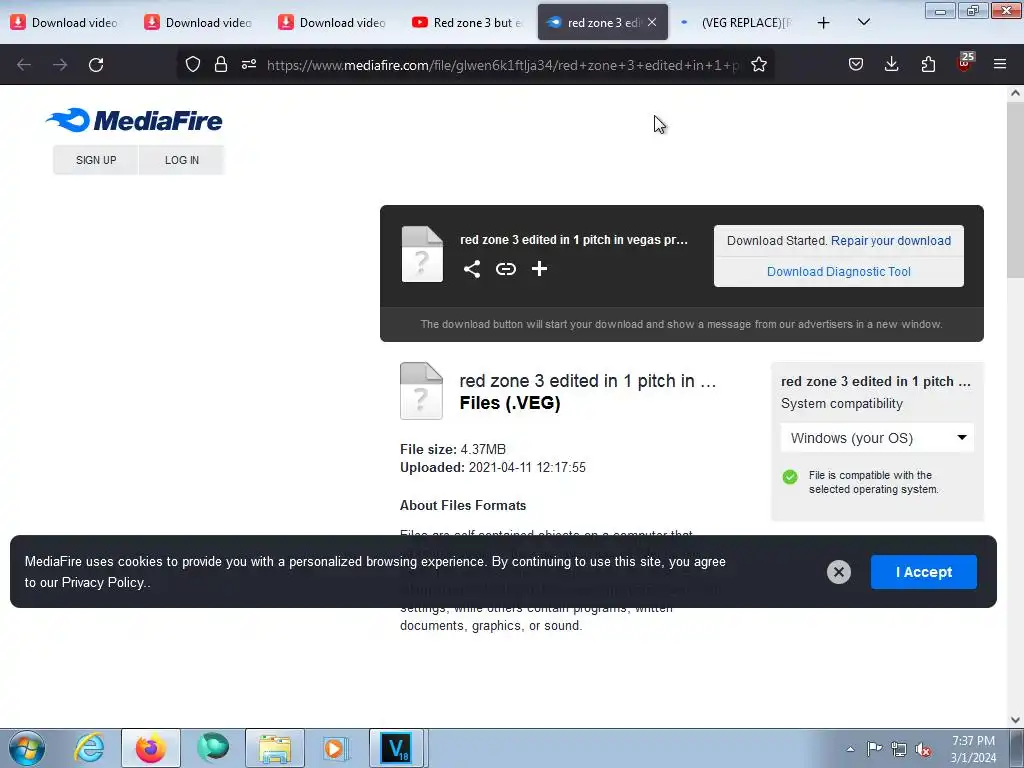Click the forward navigation arrow

(x=60, y=65)
